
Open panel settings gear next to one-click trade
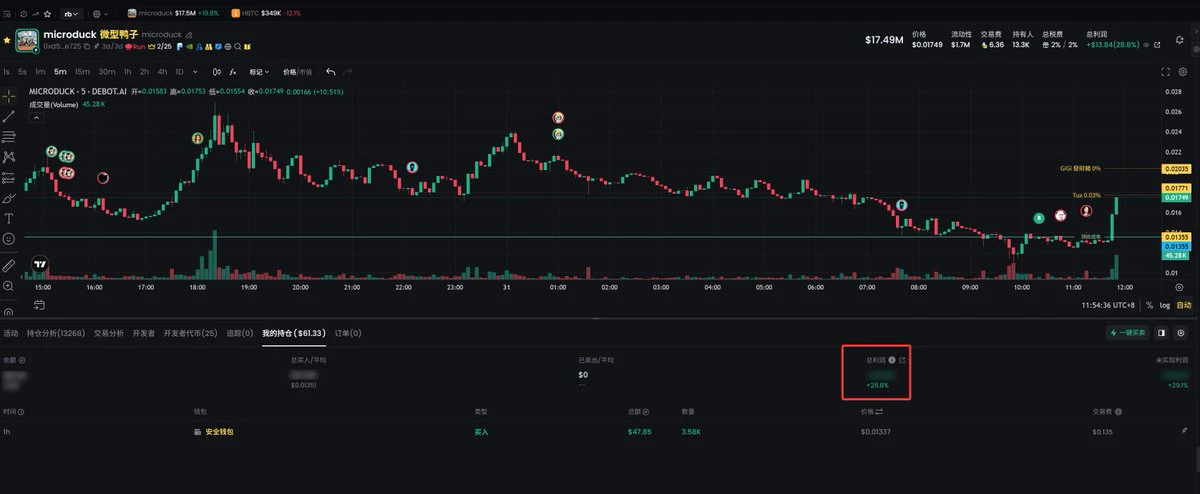coord(1181,332)
